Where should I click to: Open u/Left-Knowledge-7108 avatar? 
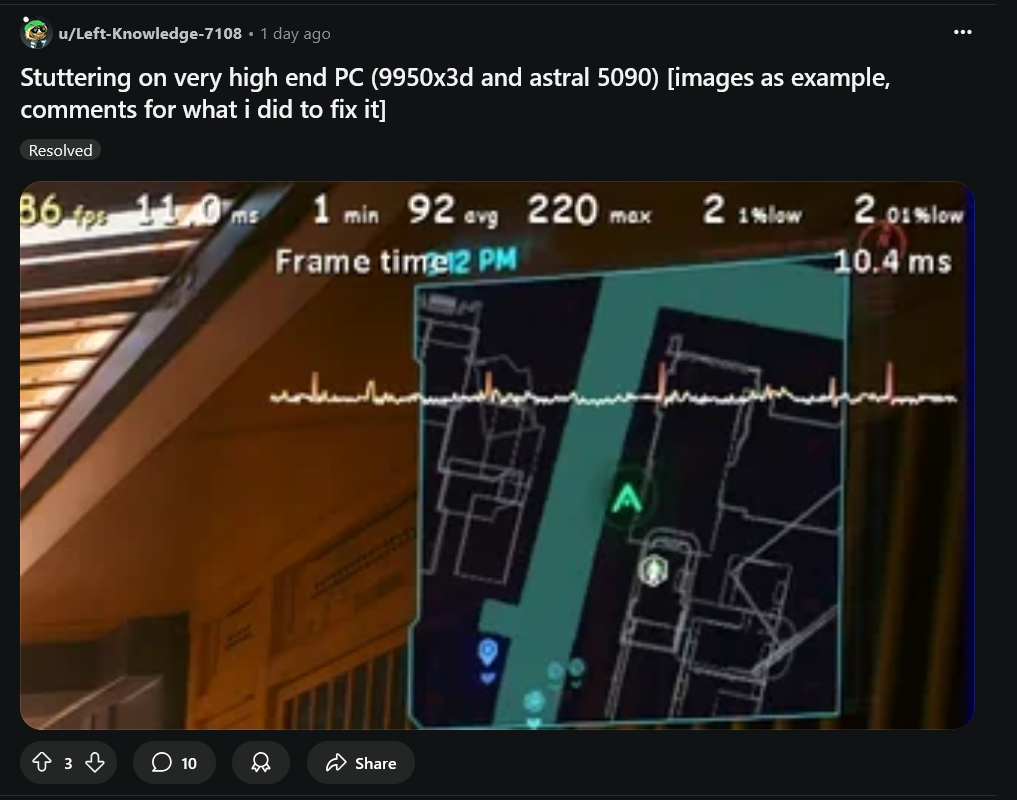[x=36, y=32]
